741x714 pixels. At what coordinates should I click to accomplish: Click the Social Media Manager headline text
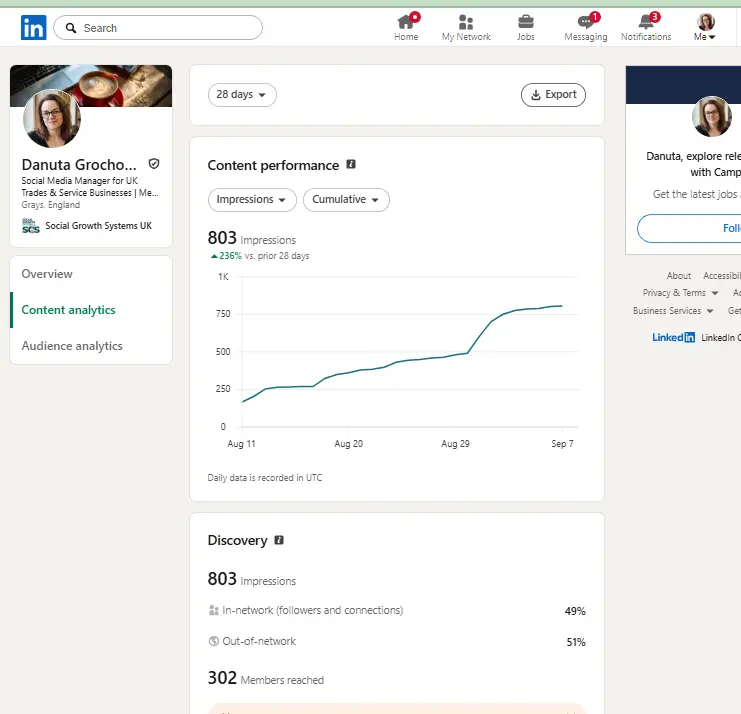tap(90, 187)
